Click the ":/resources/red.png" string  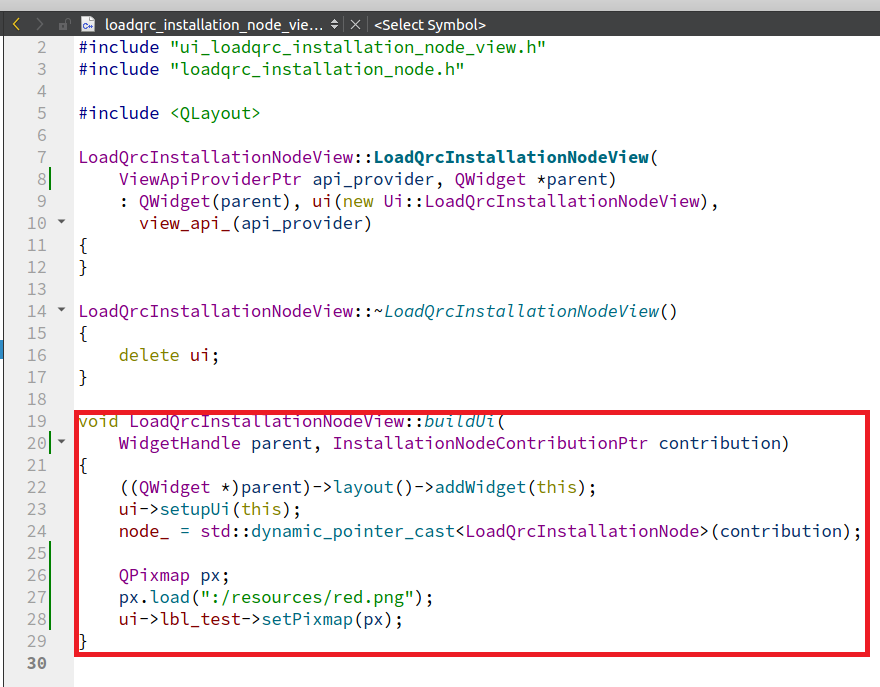(x=308, y=597)
